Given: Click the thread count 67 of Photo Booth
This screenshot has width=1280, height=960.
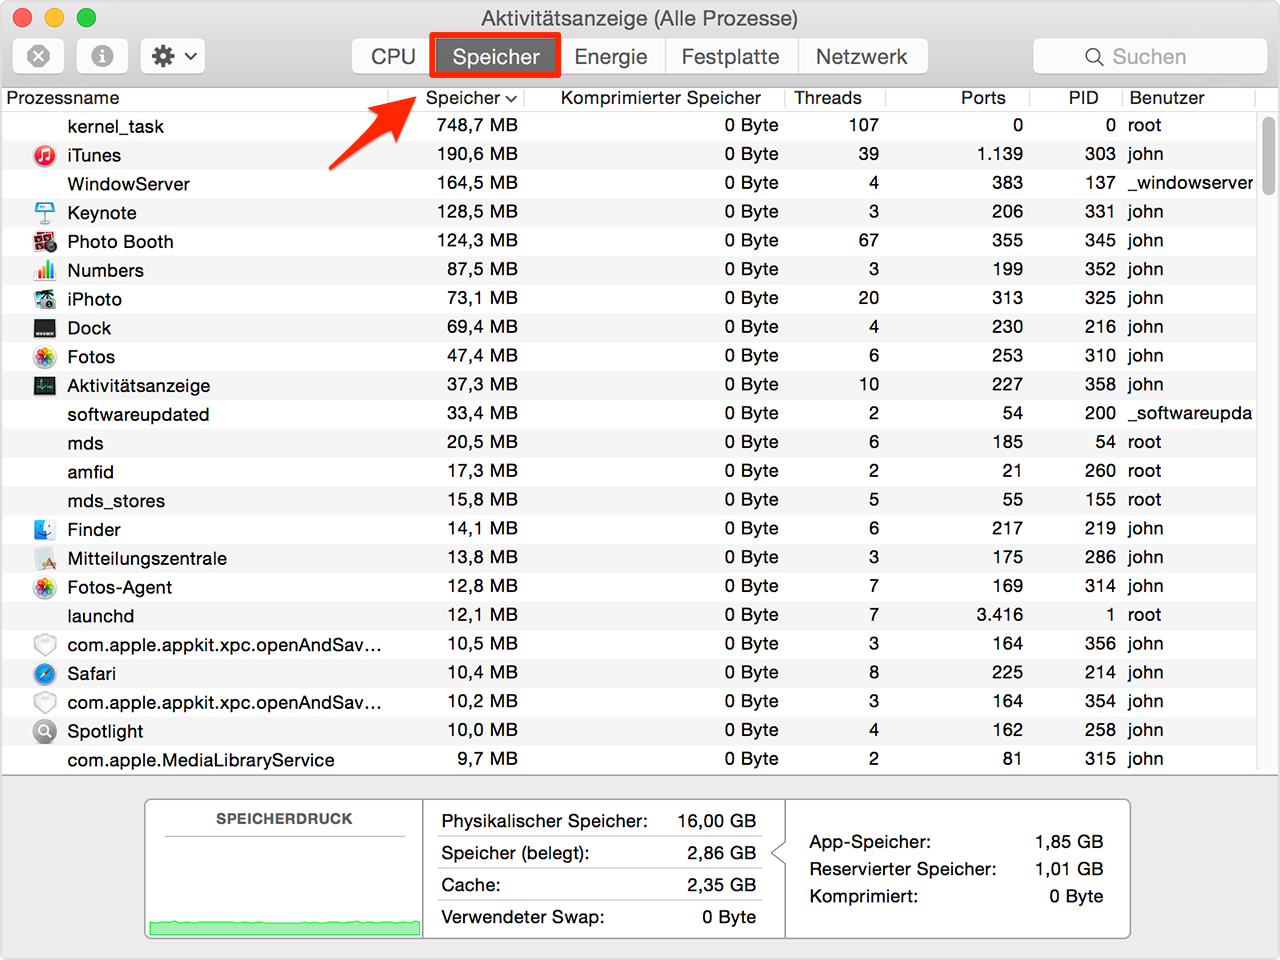Looking at the screenshot, I should tap(868, 240).
